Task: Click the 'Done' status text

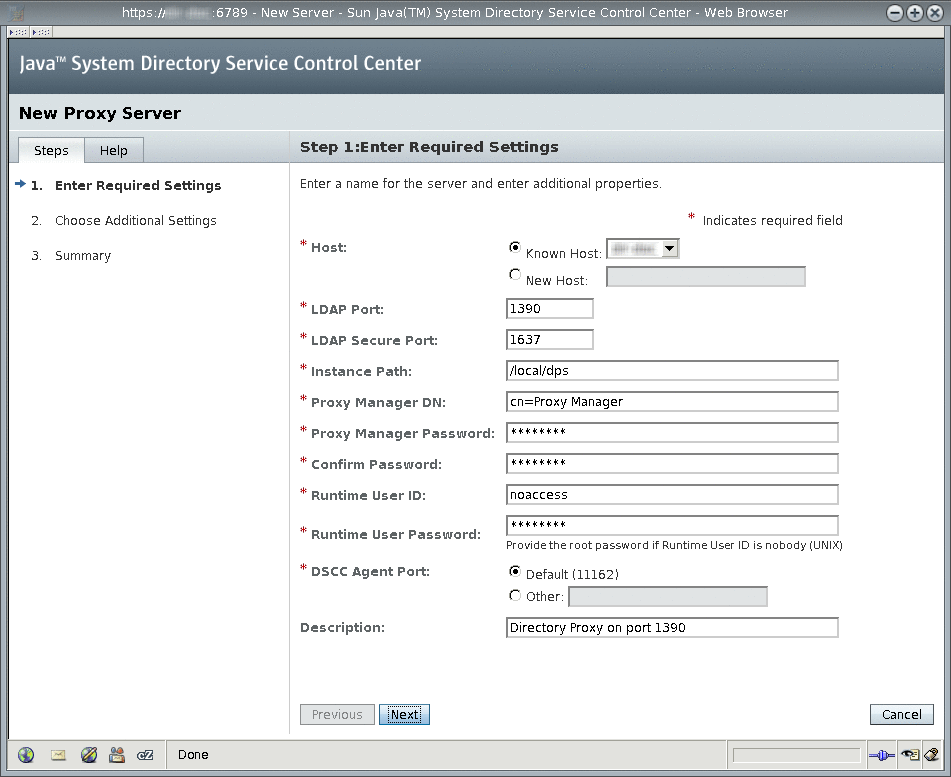Action: (x=193, y=755)
